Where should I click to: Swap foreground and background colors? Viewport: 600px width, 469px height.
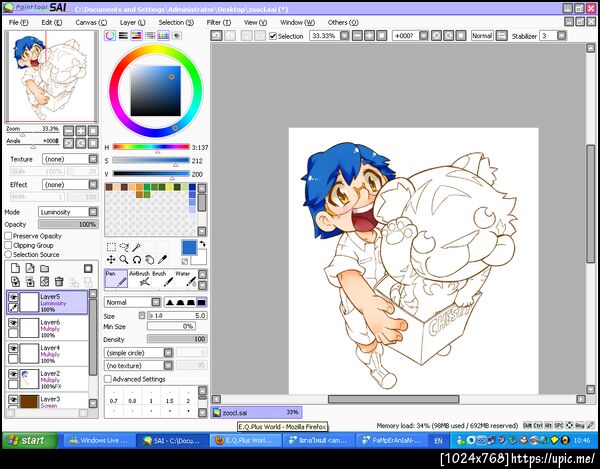tap(202, 244)
